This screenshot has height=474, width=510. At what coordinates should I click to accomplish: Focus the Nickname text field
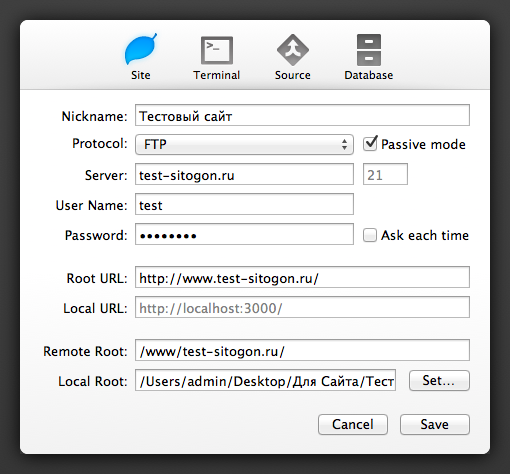coord(302,115)
